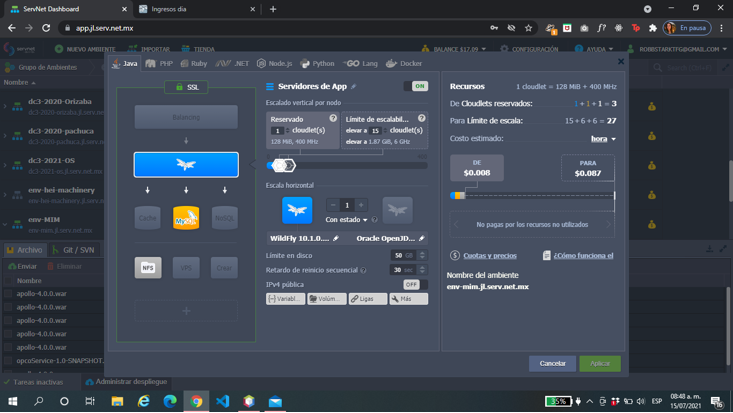
Task: Open Visual Studio Code from the taskbar
Action: tap(222, 401)
